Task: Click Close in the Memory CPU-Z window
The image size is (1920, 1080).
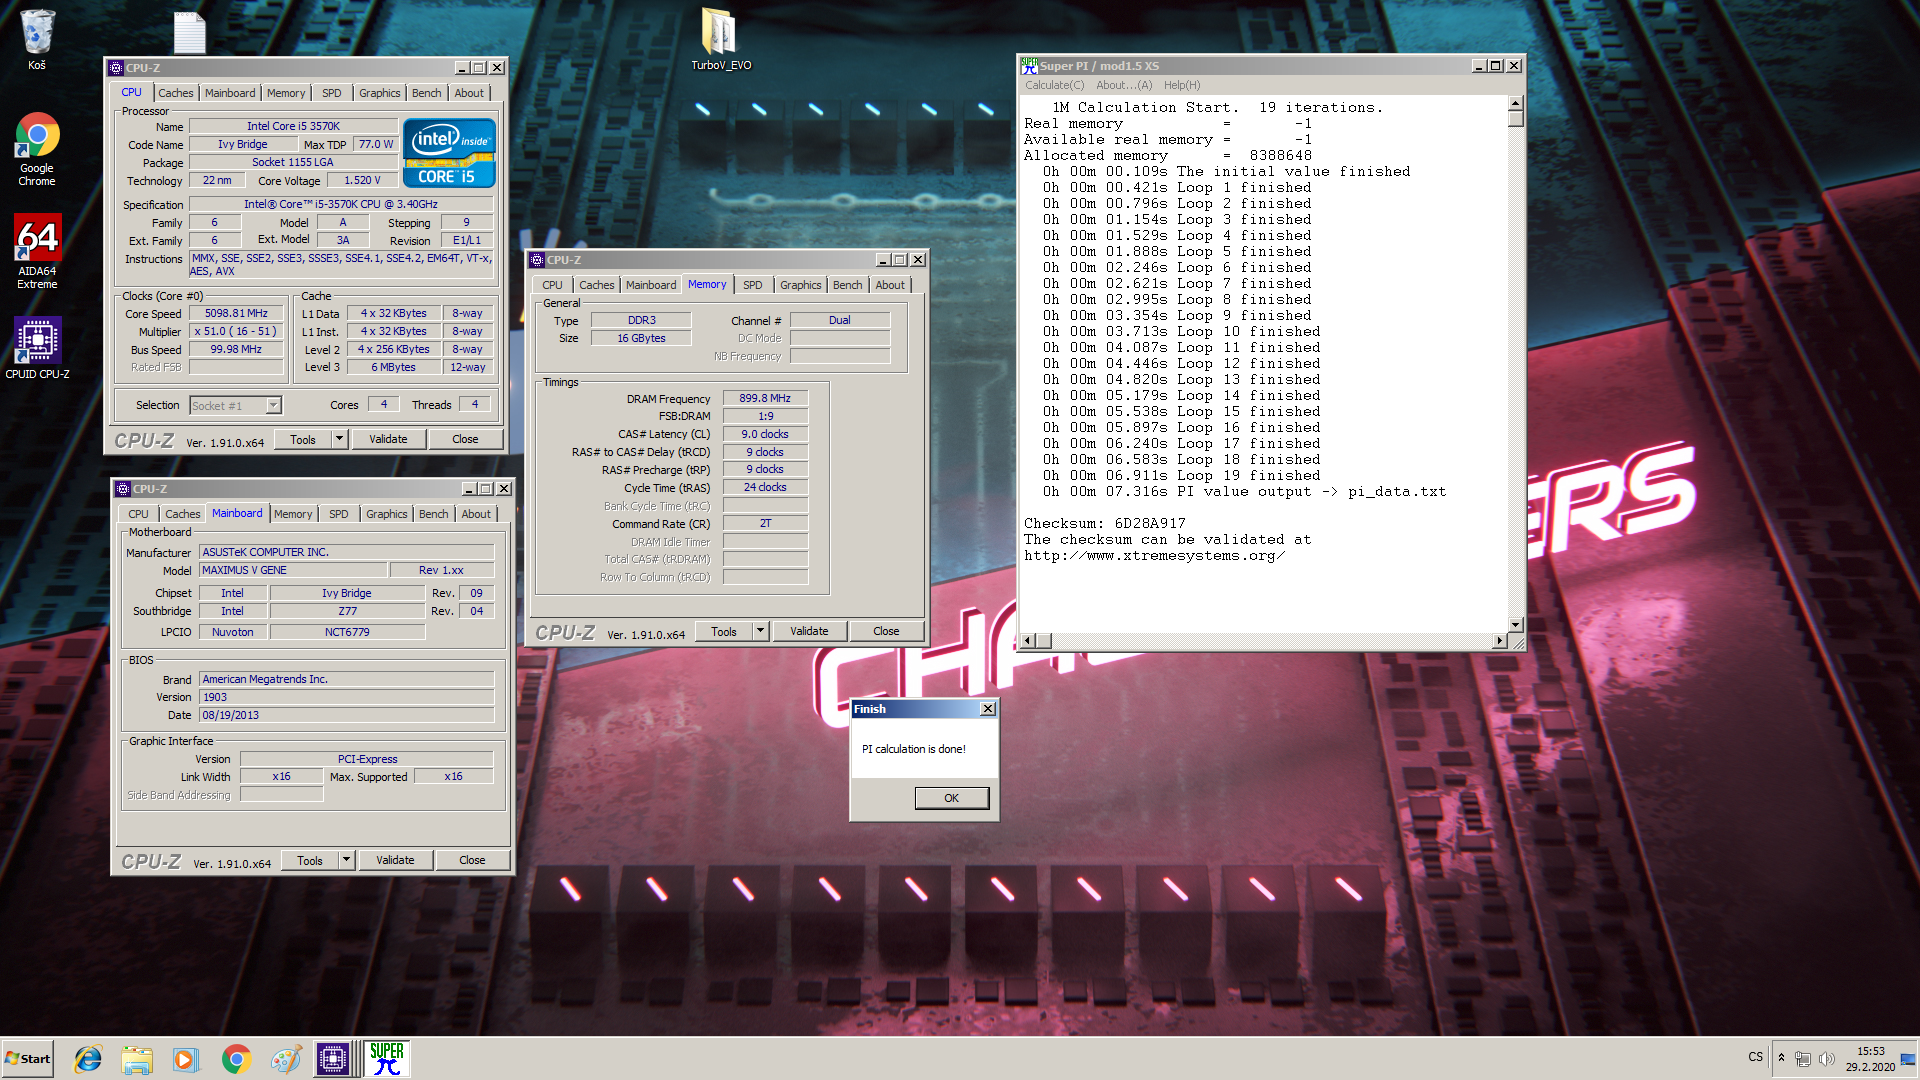Action: [886, 631]
